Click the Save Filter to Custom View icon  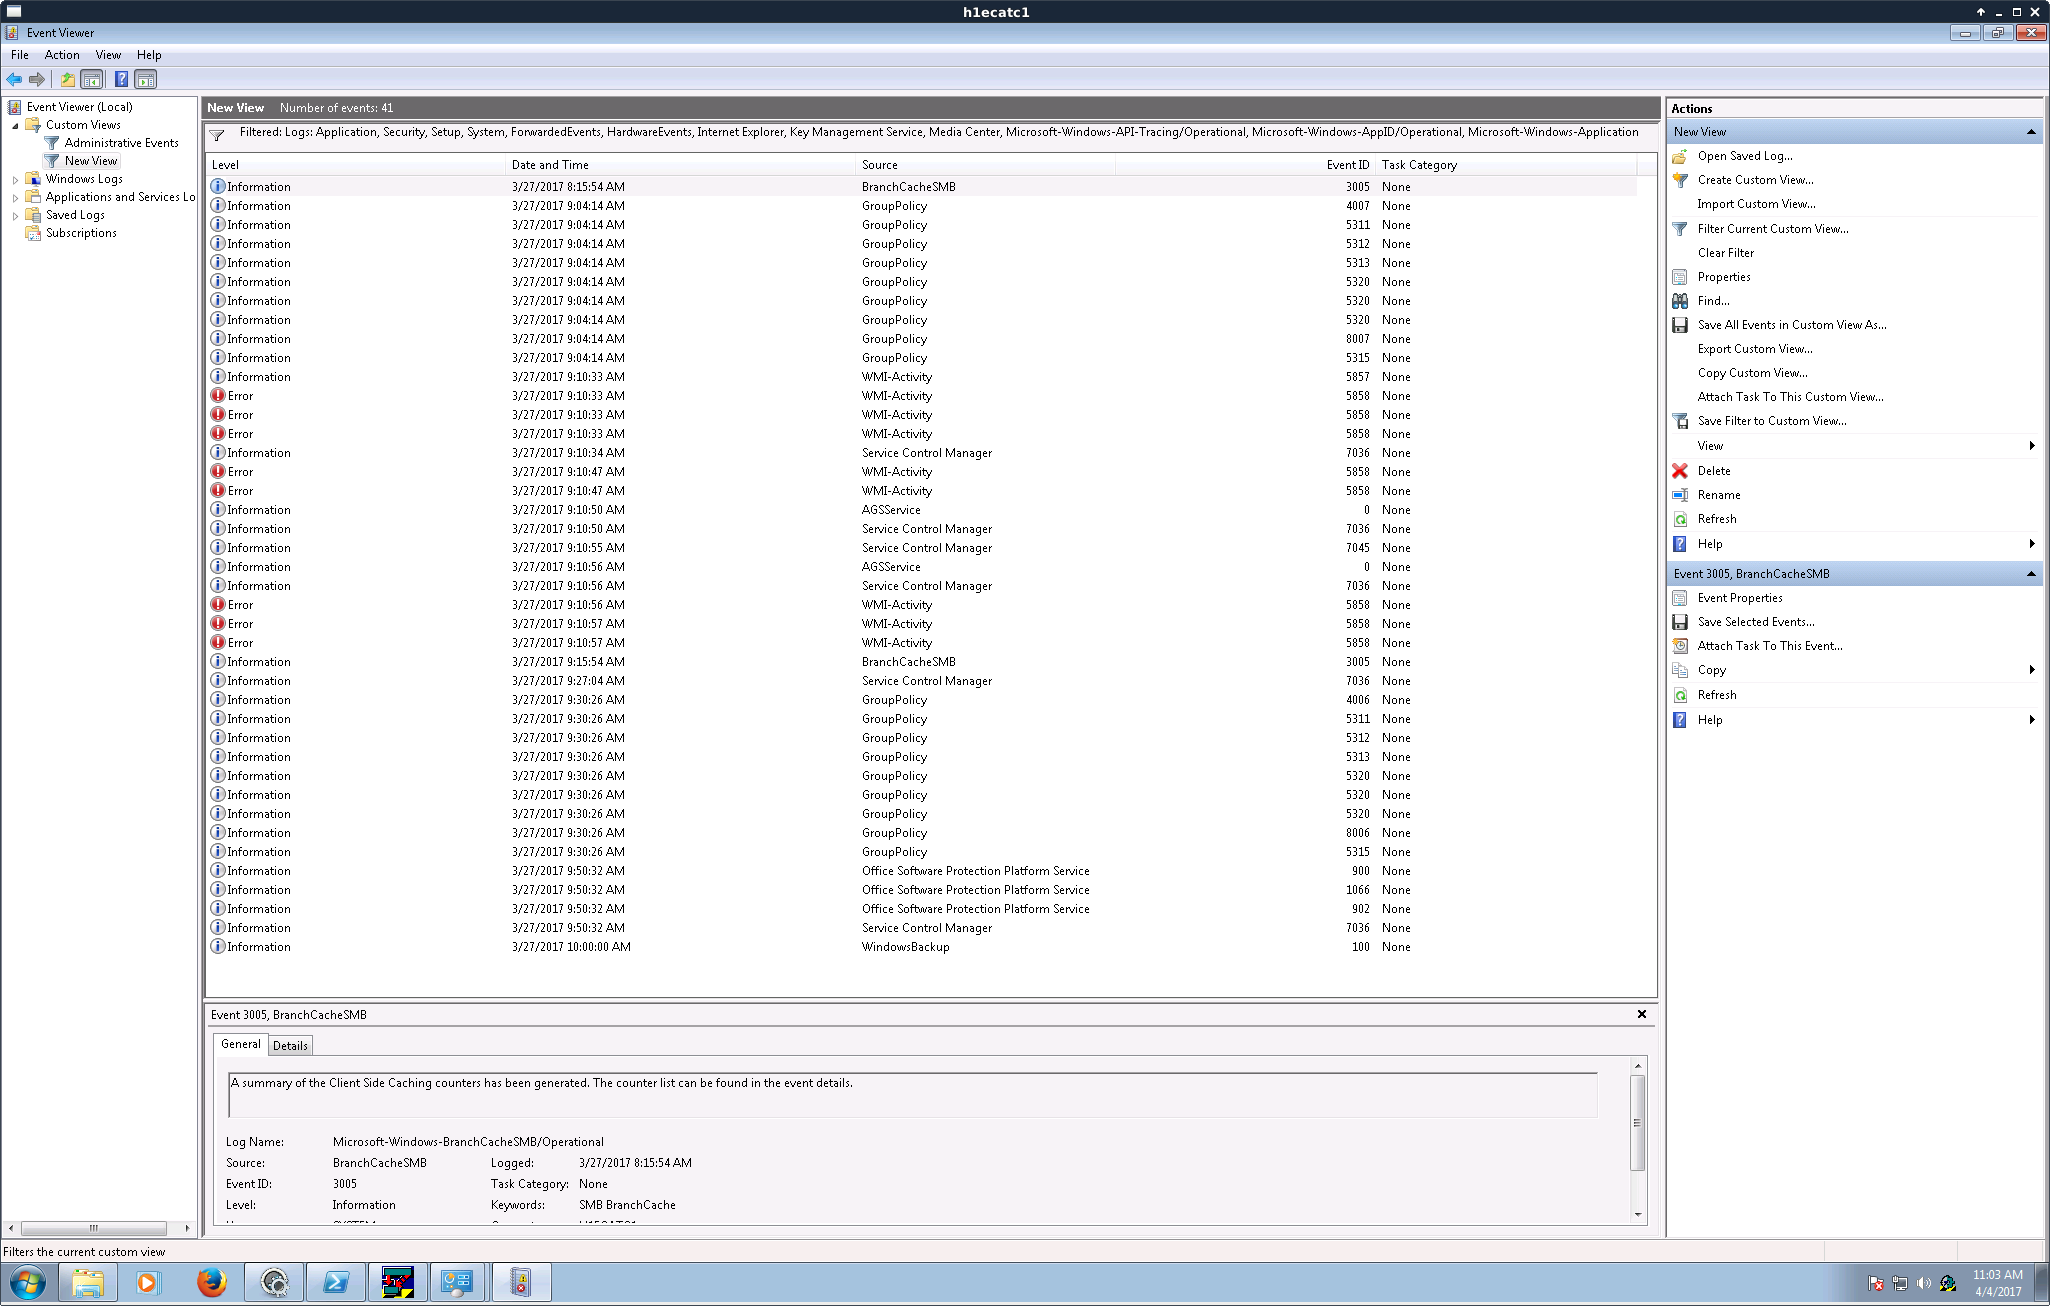[x=1680, y=421]
